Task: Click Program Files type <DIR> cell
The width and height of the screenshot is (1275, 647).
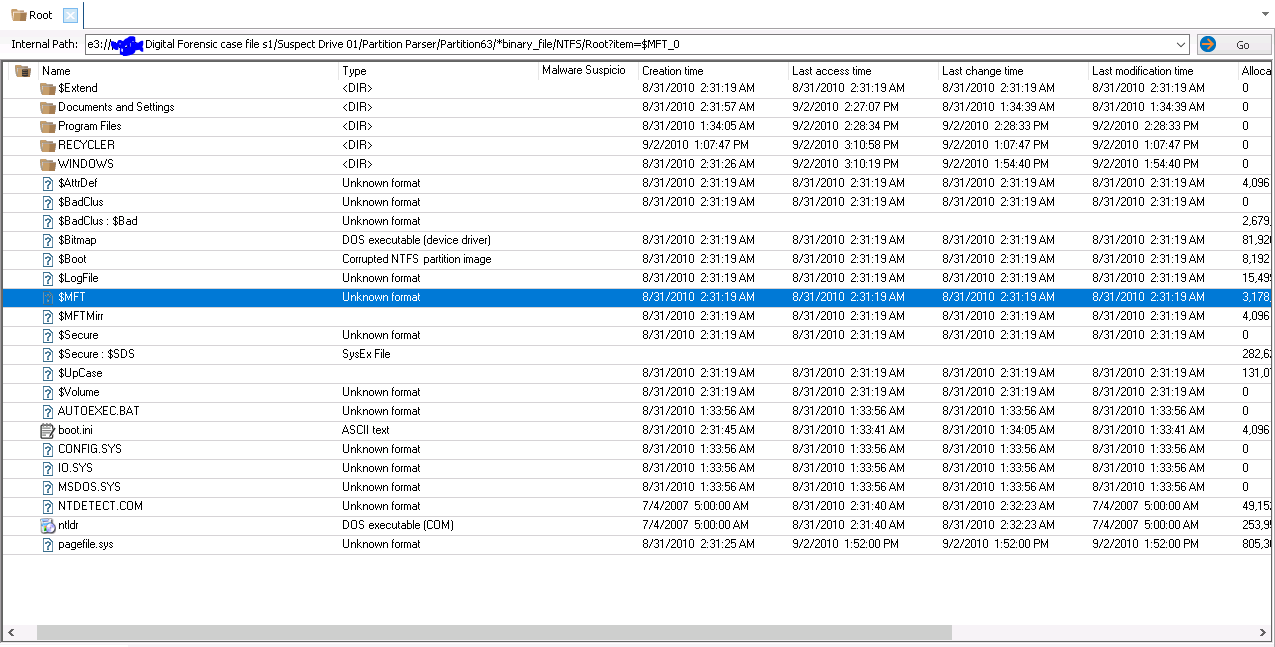Action: point(357,126)
